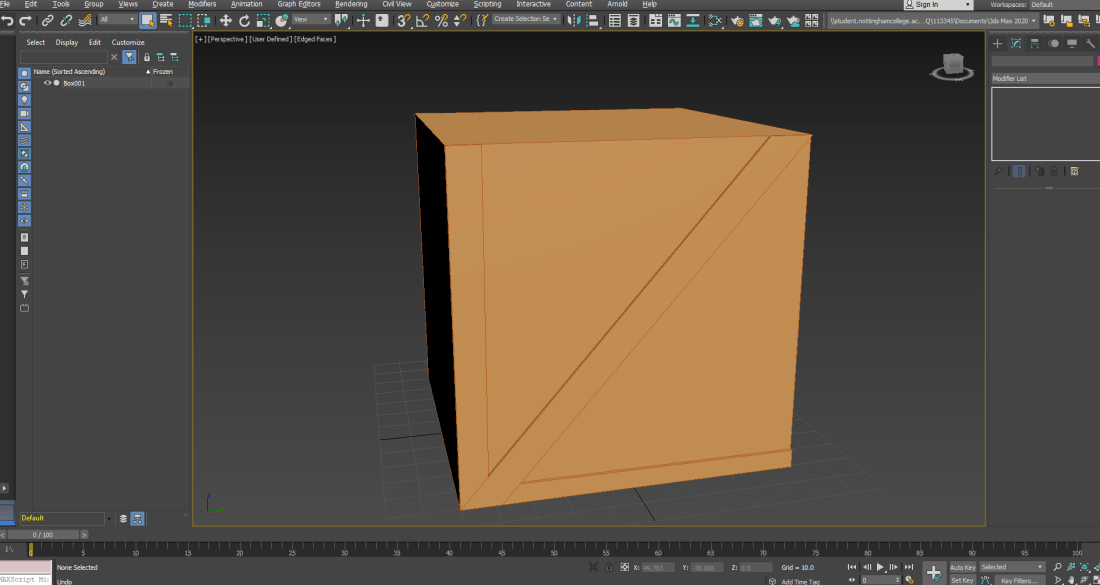Image resolution: width=1100 pixels, height=585 pixels.
Task: Click the Key Filters button
Action: 1019,580
